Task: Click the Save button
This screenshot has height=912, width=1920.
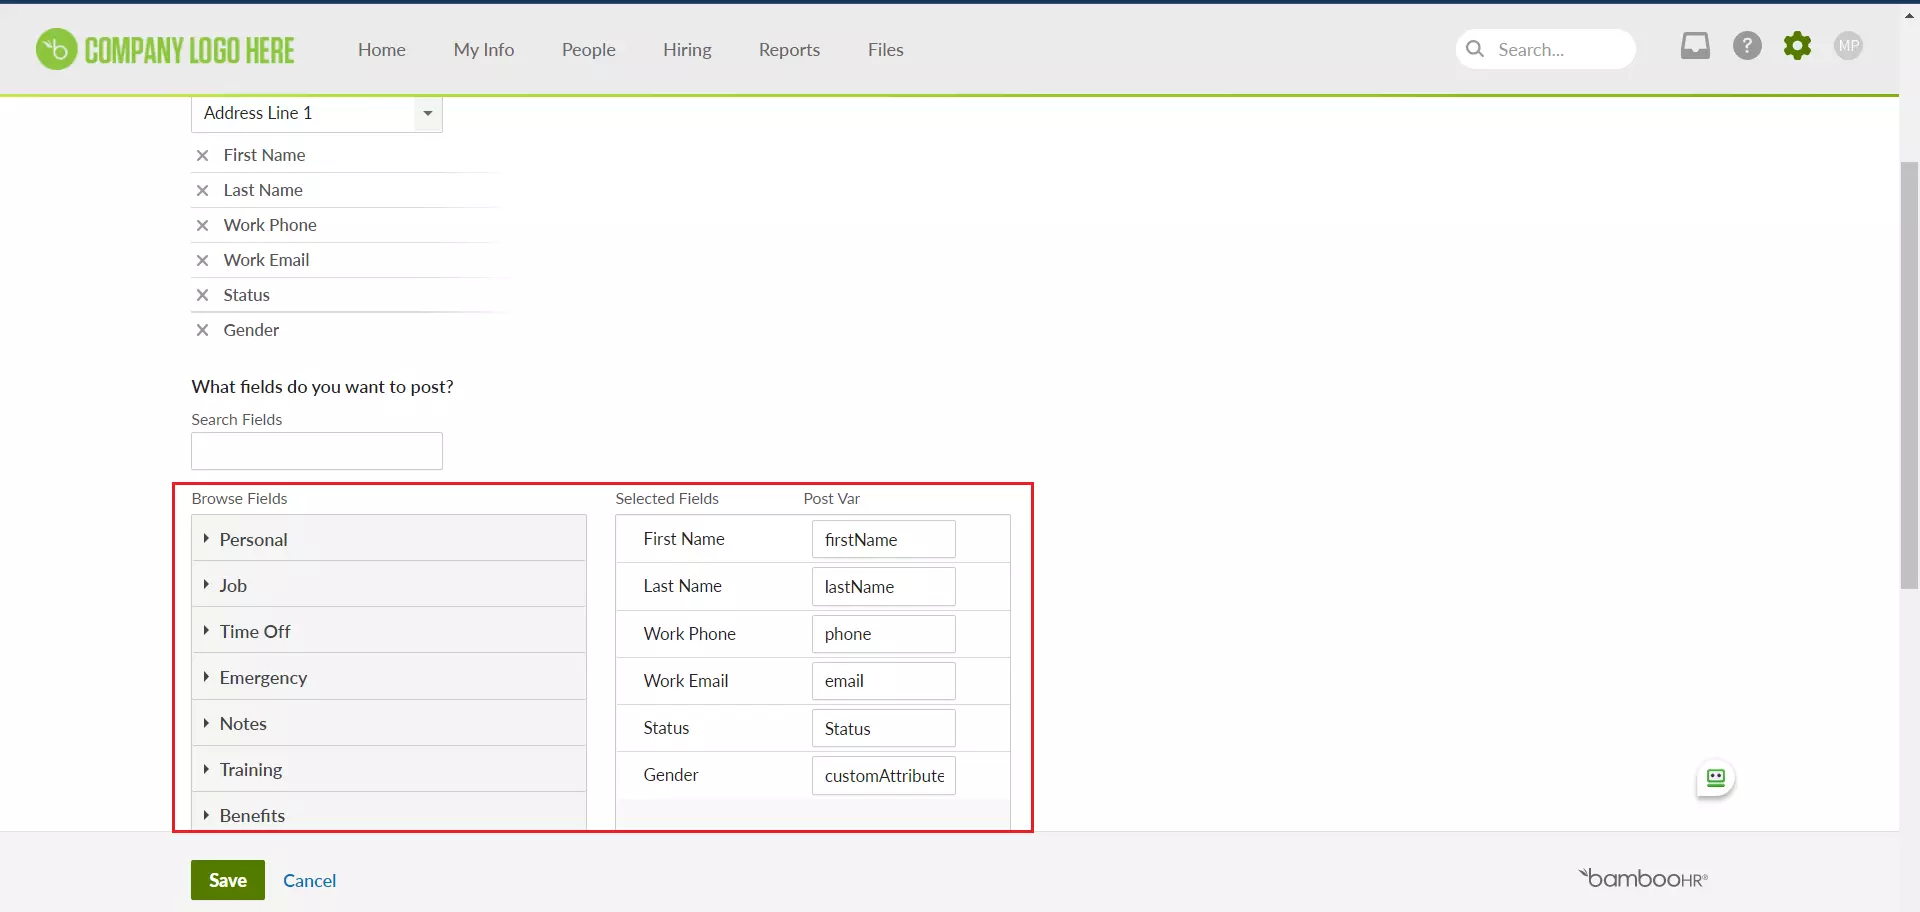Action: point(227,880)
